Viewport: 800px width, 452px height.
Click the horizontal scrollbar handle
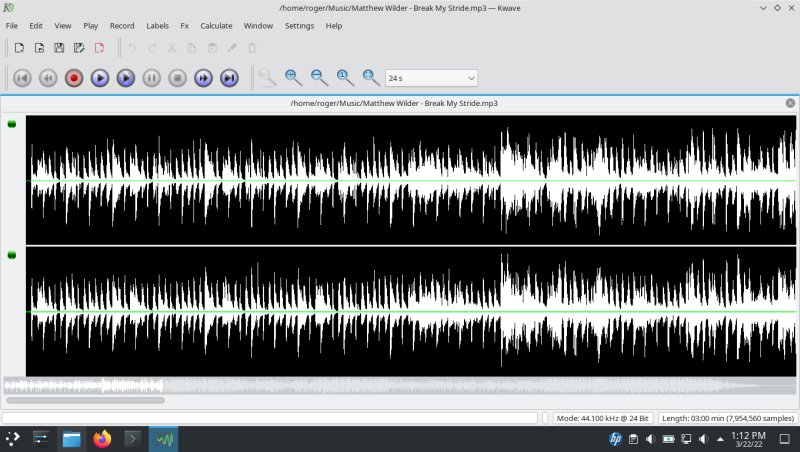point(86,400)
